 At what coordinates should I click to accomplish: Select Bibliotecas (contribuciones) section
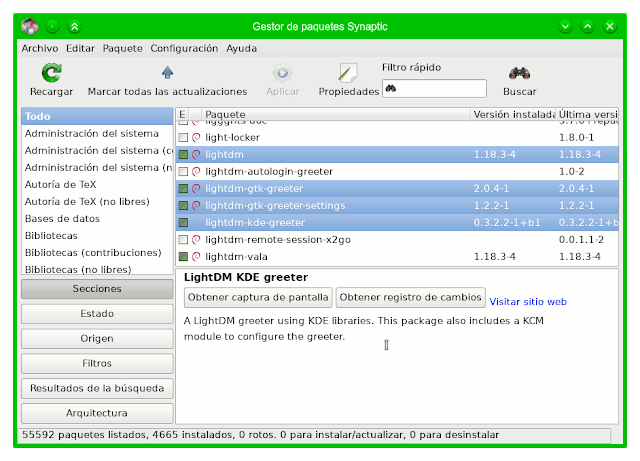[x=97, y=253]
